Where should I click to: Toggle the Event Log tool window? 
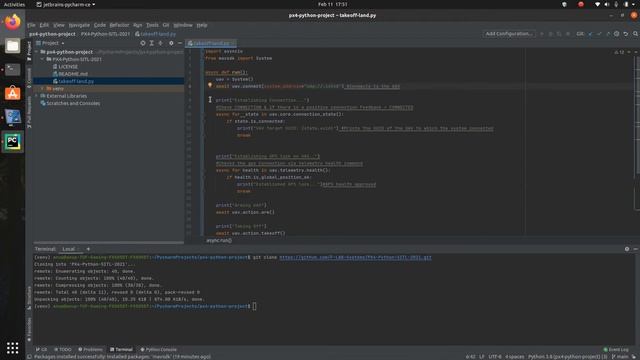(616, 349)
